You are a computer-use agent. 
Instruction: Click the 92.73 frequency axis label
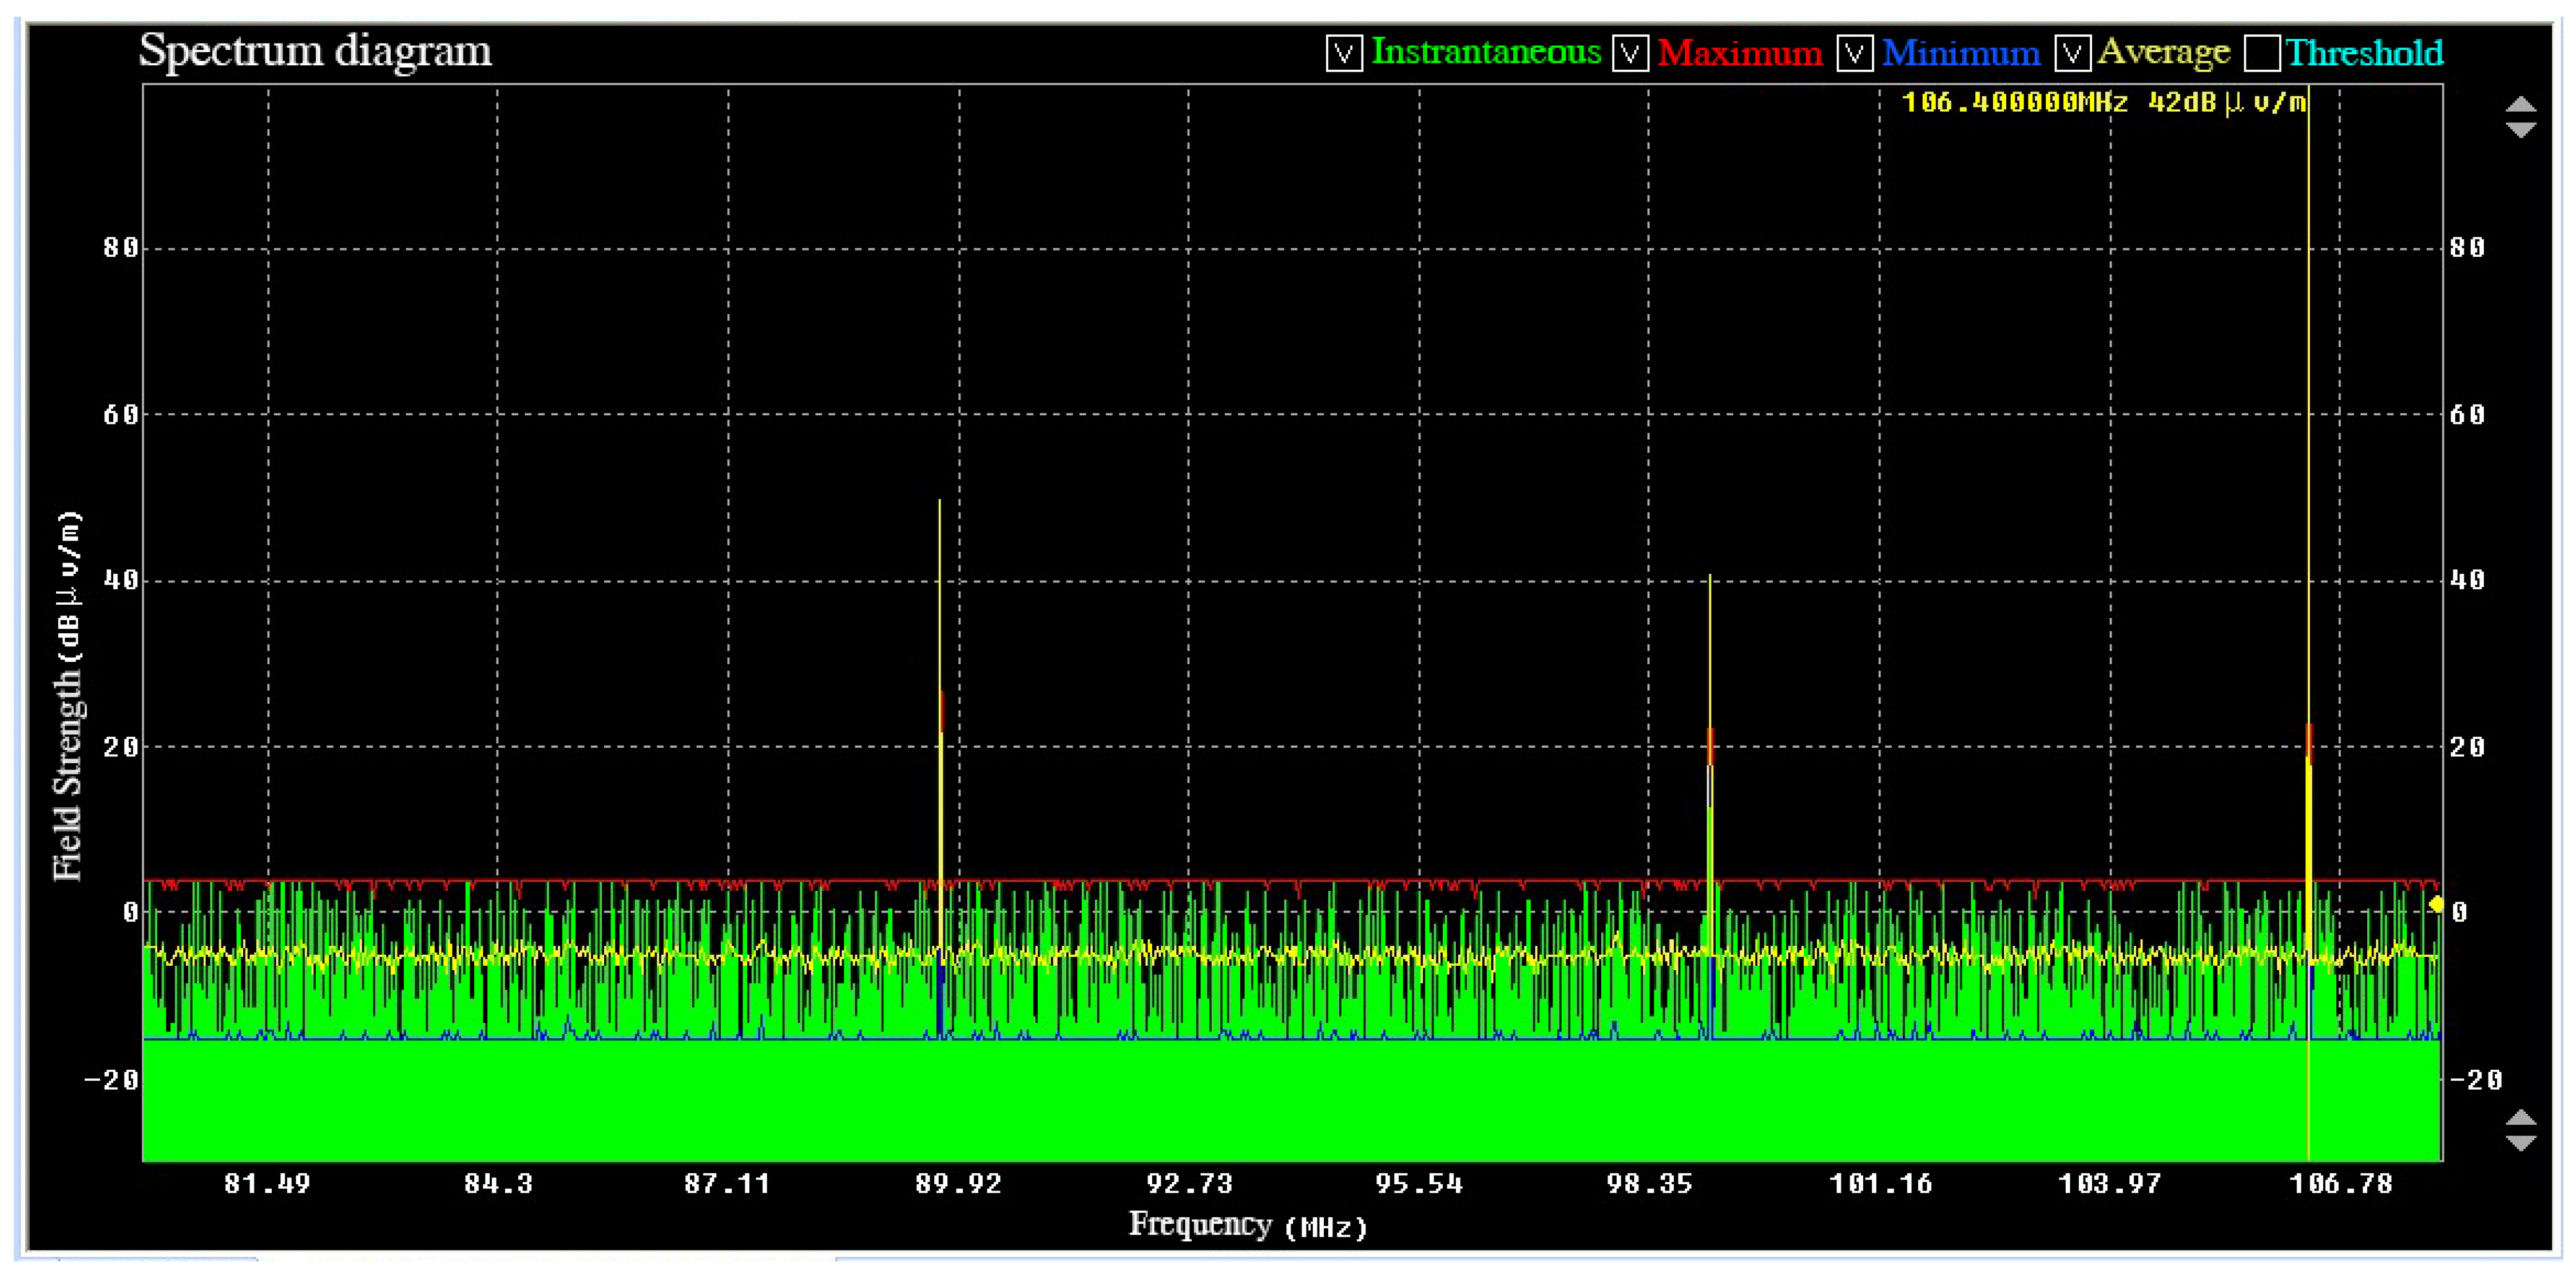point(1189,1184)
